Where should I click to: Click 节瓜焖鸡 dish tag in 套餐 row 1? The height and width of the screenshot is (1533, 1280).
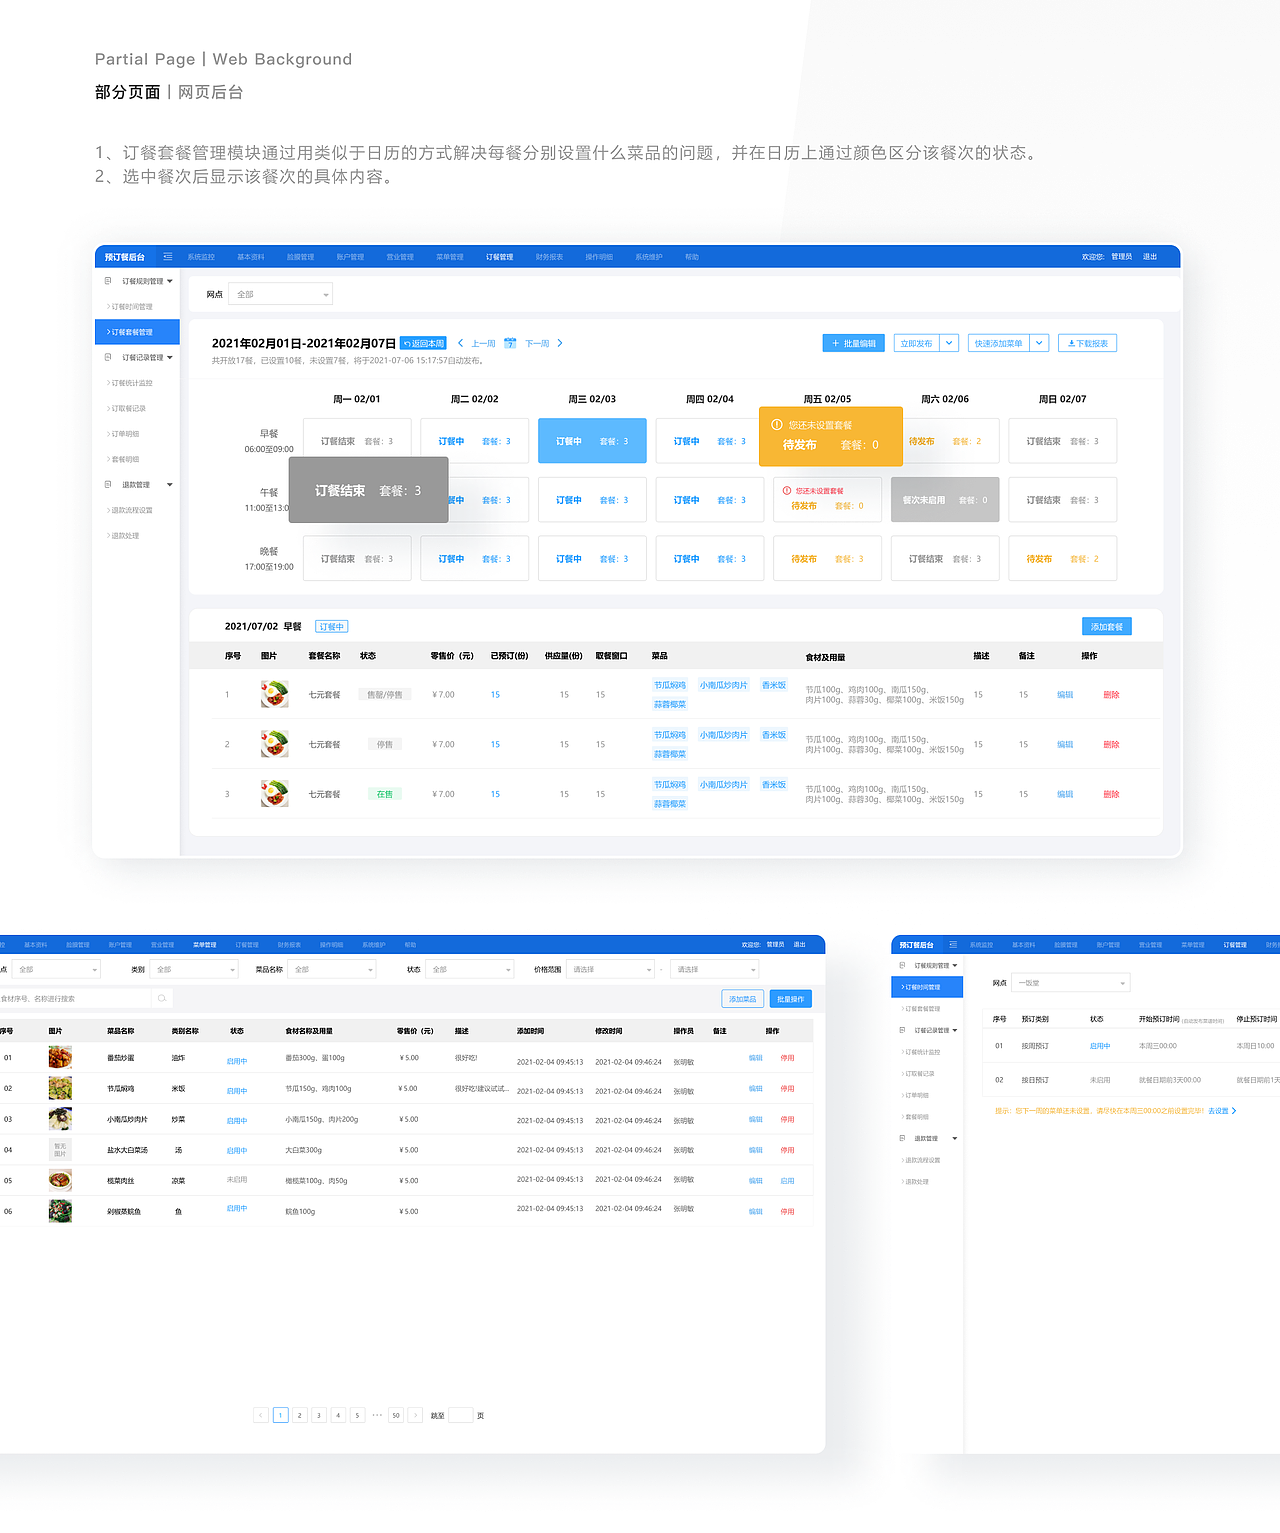click(x=670, y=685)
